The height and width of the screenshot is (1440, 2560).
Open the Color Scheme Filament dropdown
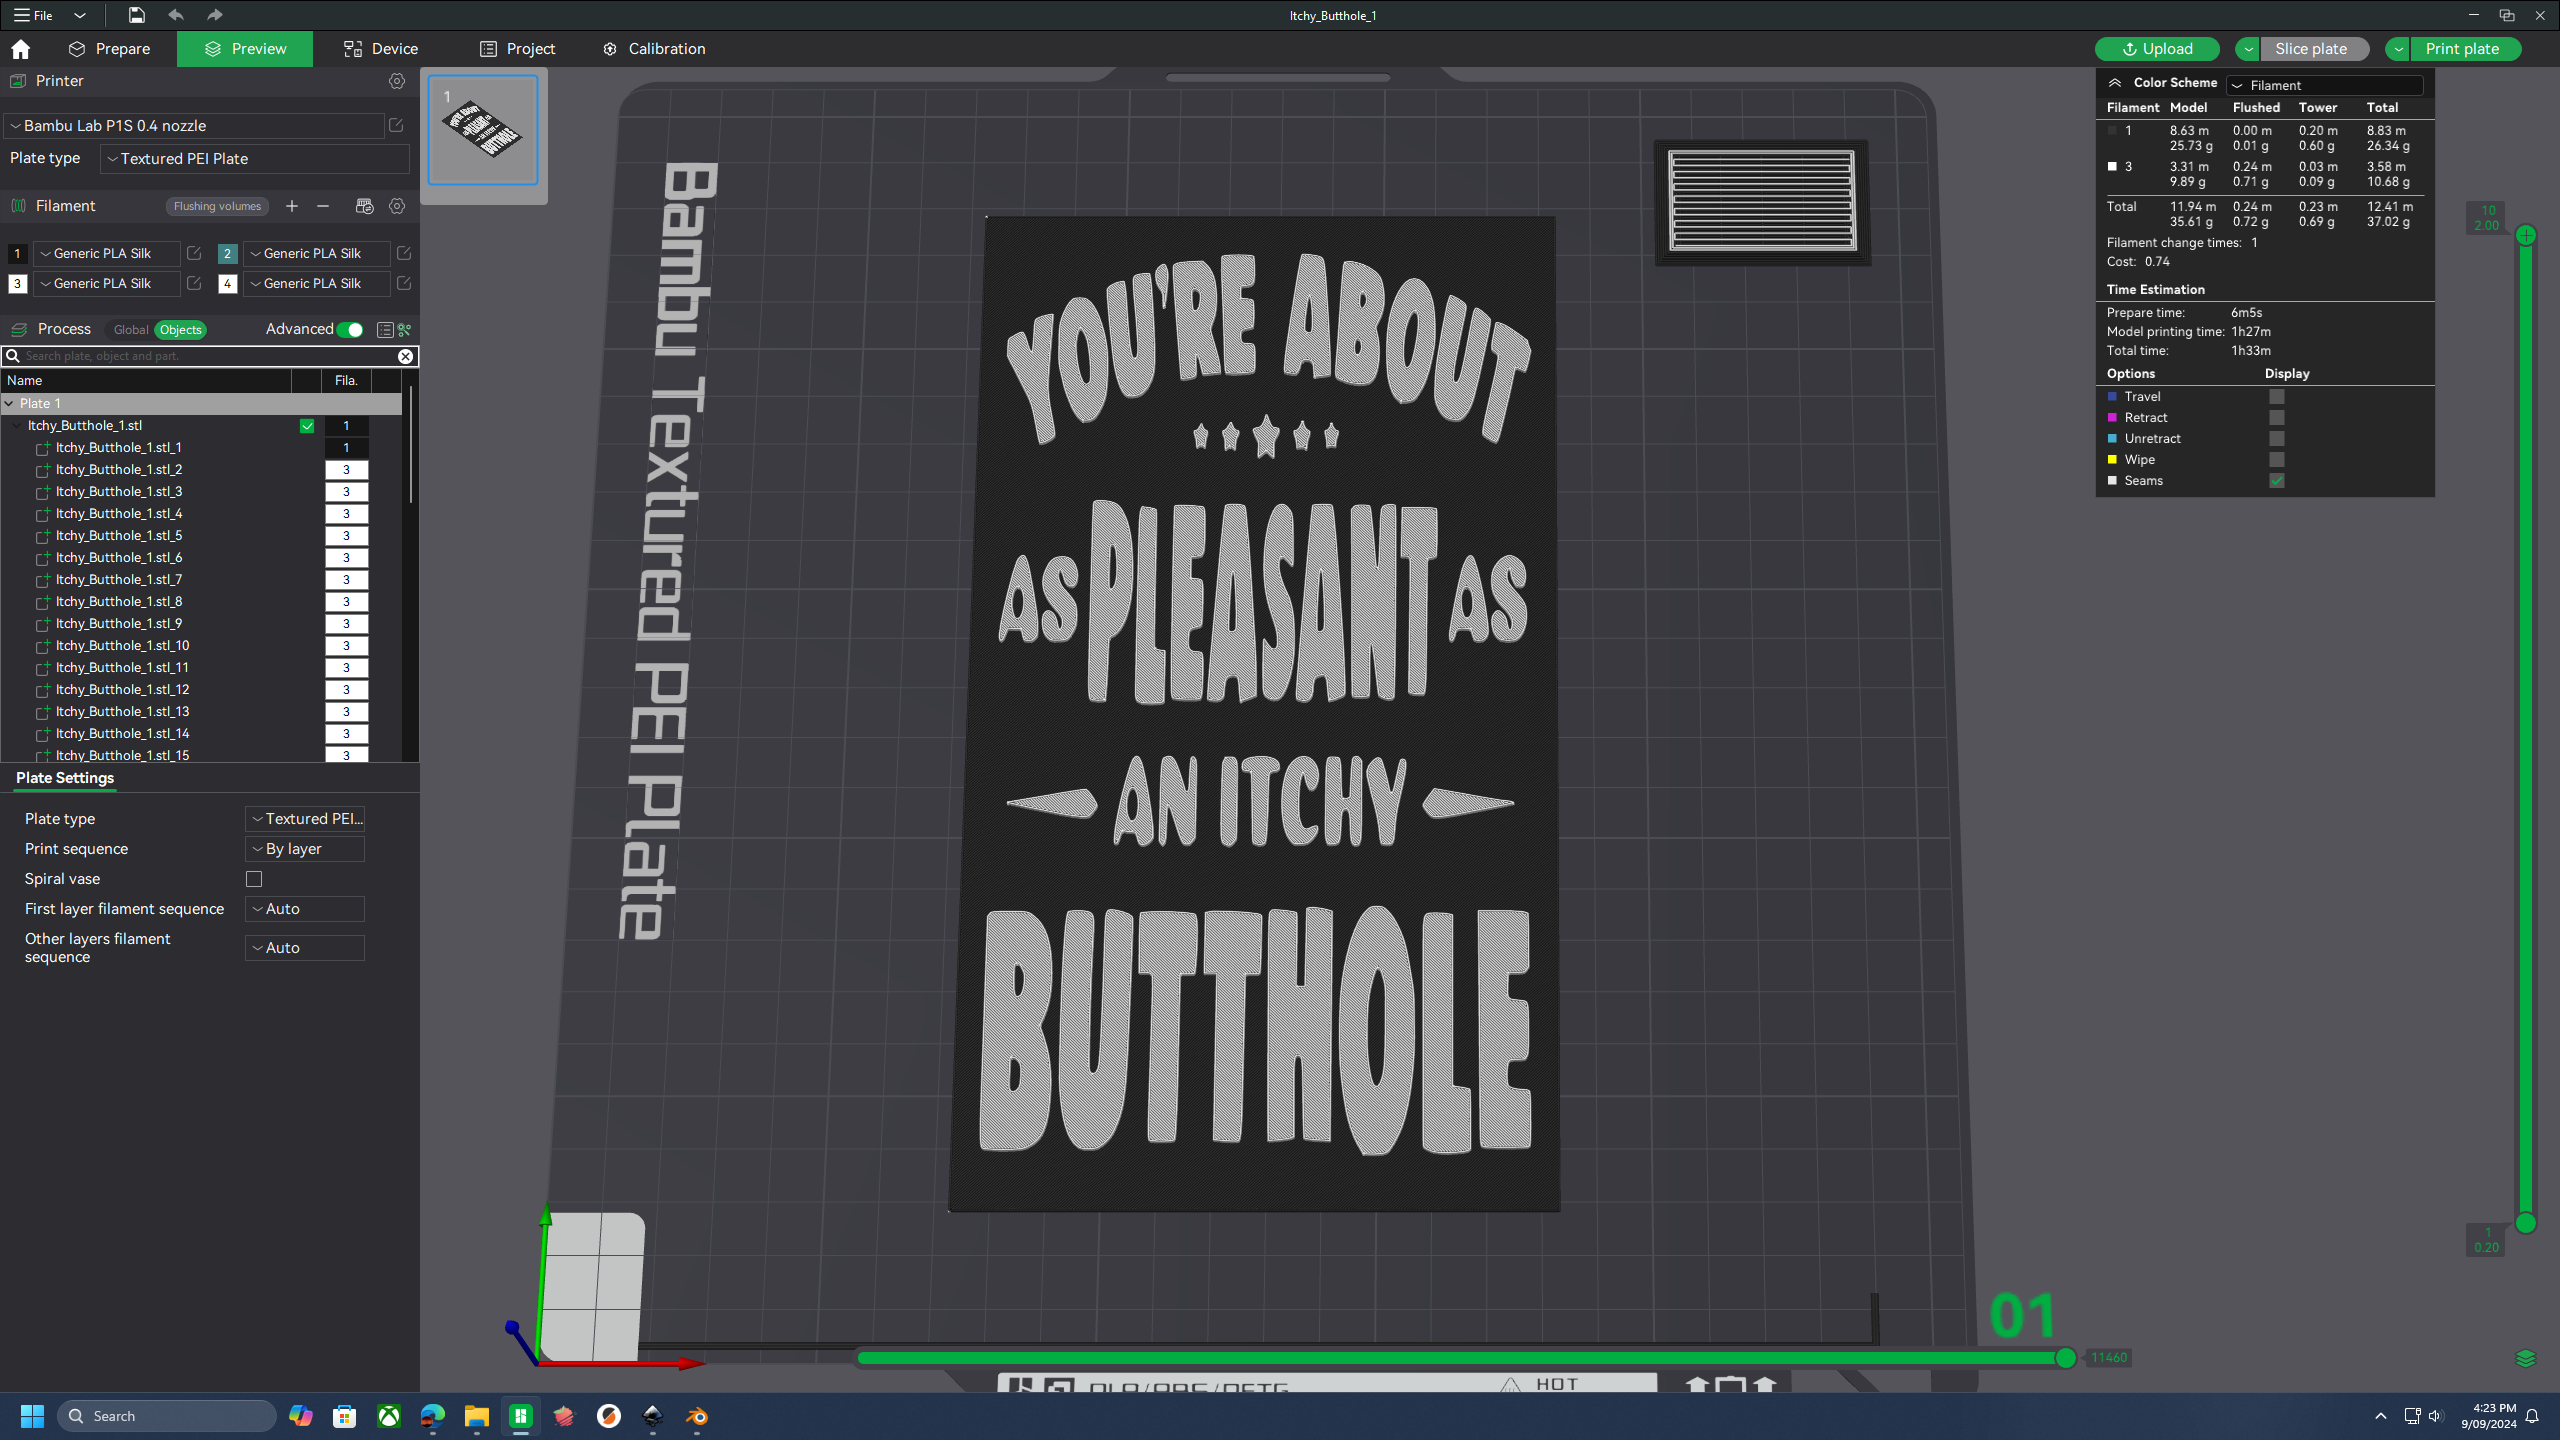pos(2325,85)
